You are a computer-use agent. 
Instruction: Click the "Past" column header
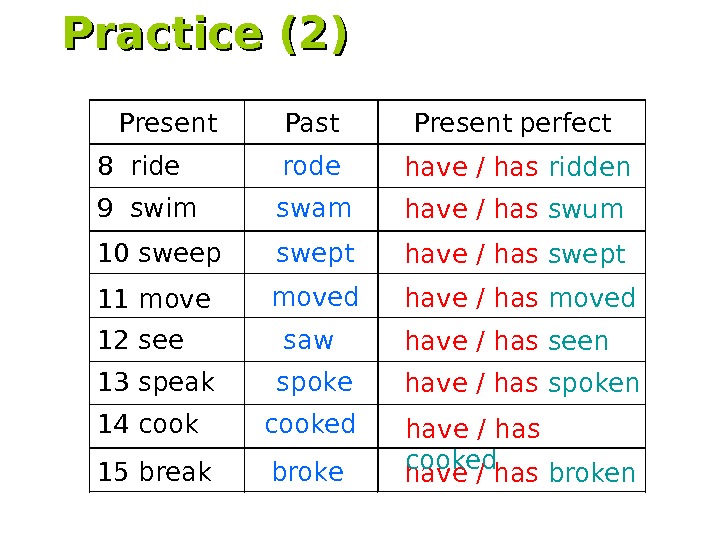click(x=312, y=123)
